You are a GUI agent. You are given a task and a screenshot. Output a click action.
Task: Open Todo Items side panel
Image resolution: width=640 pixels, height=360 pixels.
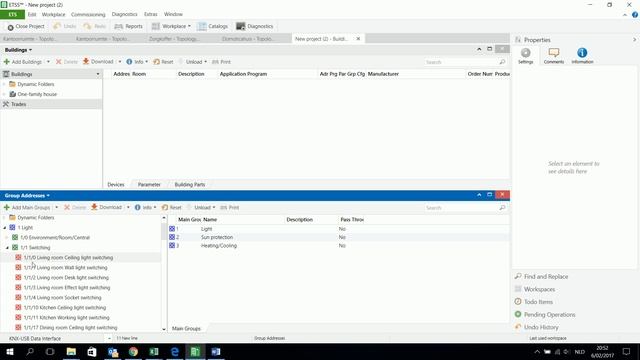(534, 302)
